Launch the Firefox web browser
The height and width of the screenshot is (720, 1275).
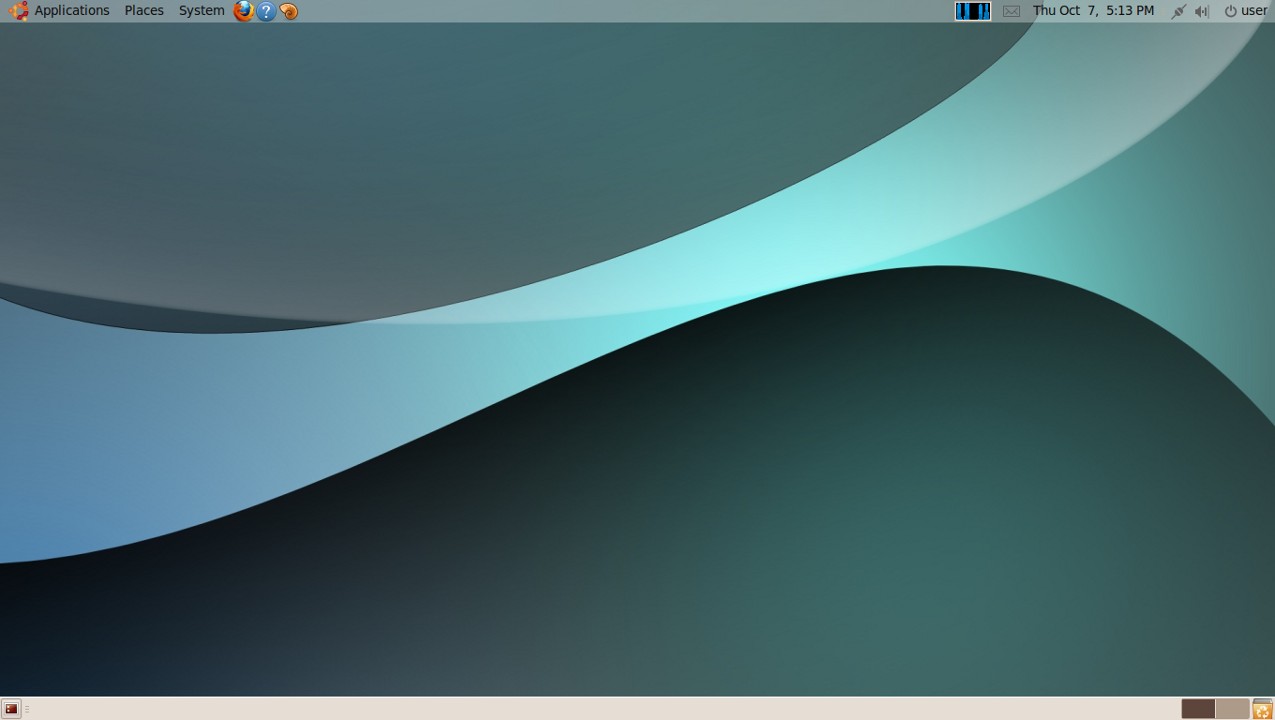coord(243,11)
